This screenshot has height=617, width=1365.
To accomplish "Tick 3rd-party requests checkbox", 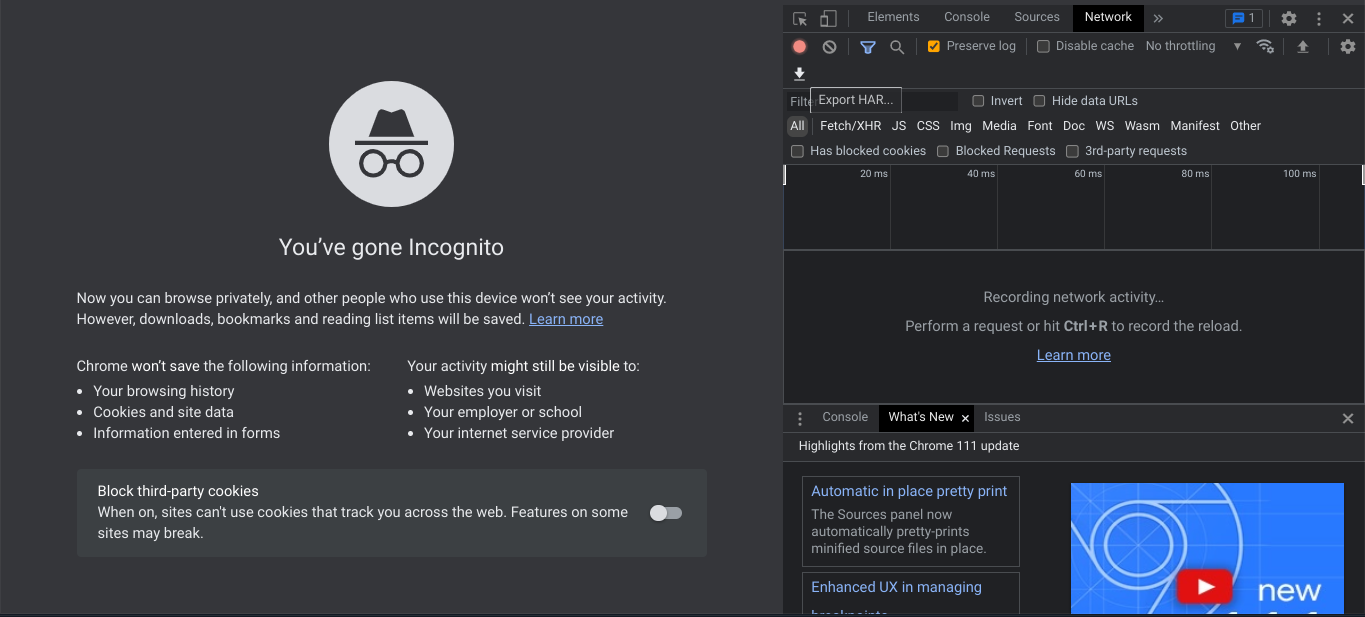I will [x=1072, y=151].
